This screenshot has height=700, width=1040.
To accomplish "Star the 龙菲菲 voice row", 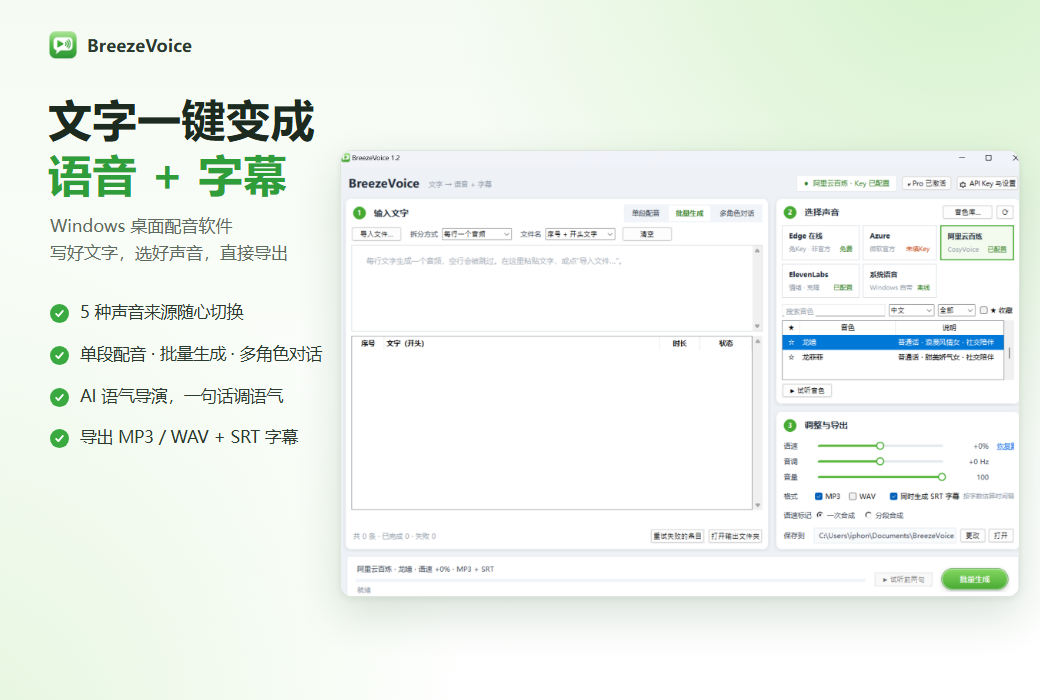I will 791,357.
